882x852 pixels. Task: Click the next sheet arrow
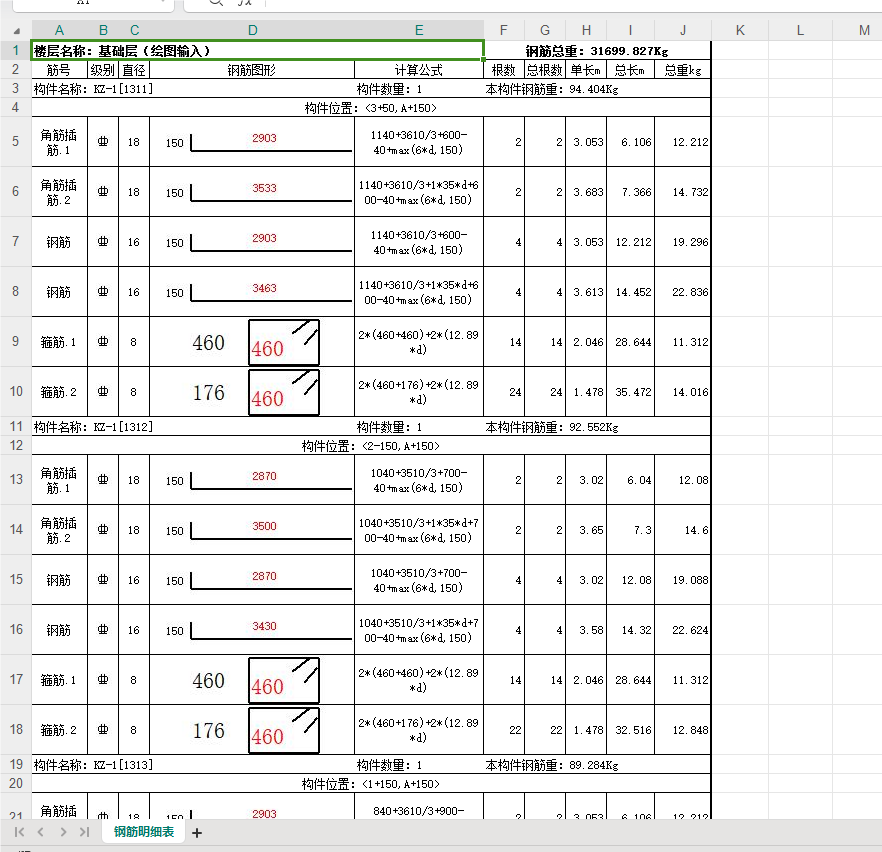(63, 832)
